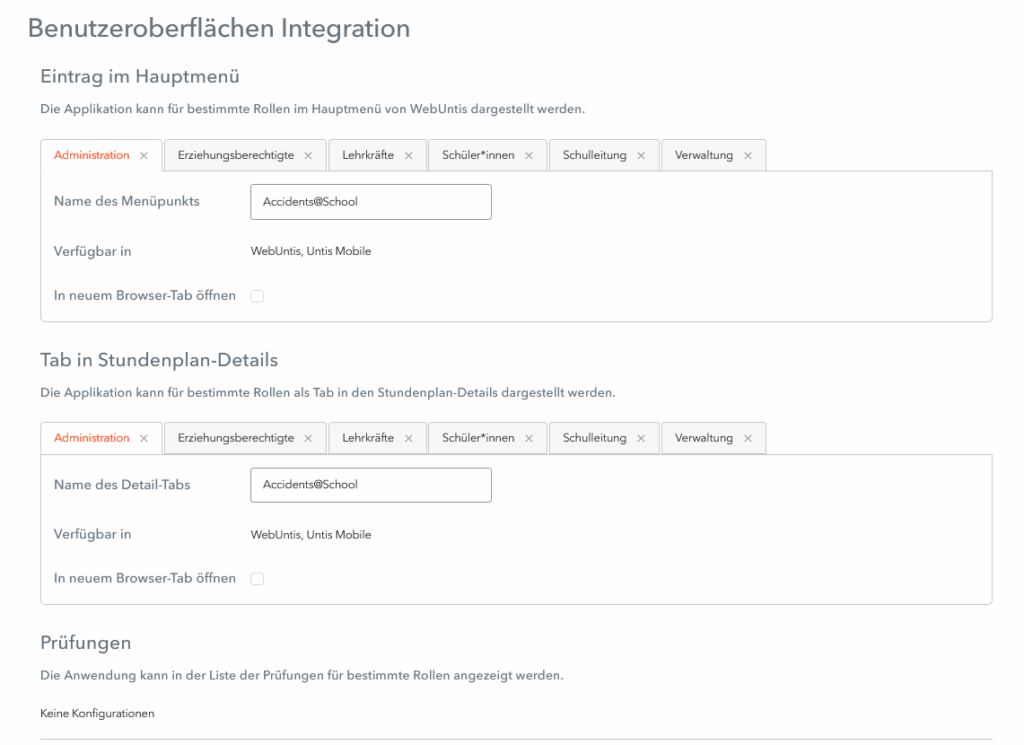Remove Administration tab in Stundenplan-Details section
Viewport: 1024px width, 745px height.
(144, 439)
